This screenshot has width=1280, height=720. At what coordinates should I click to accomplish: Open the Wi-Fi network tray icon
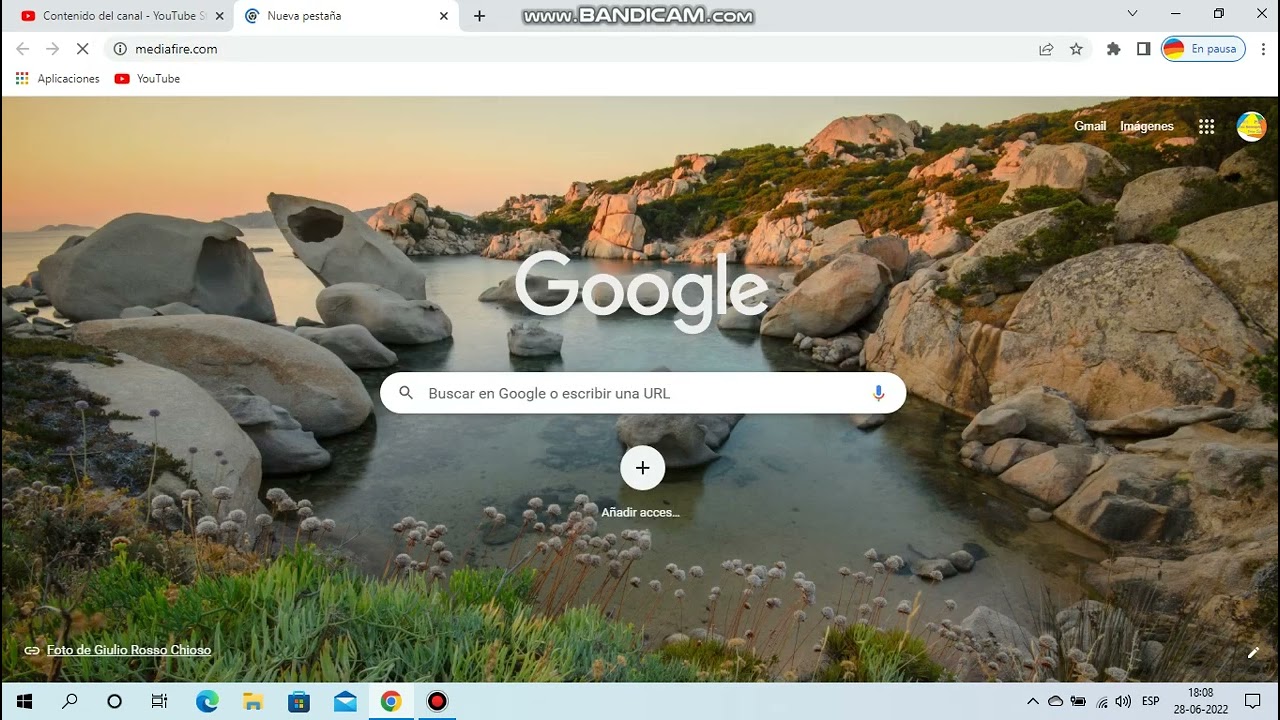tap(1101, 701)
